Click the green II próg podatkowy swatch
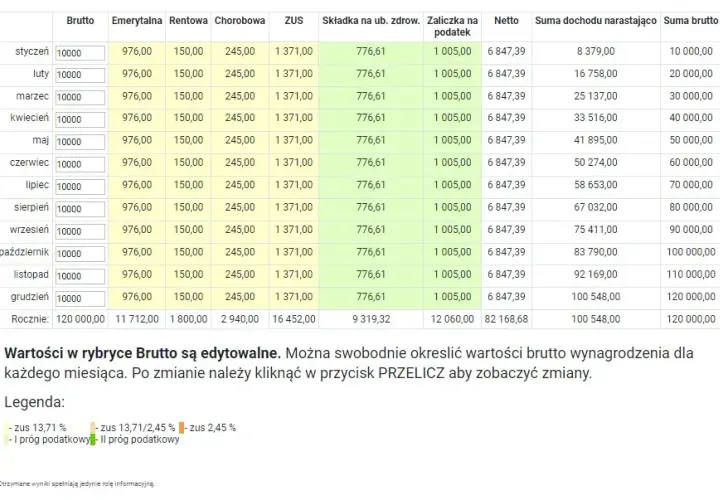Viewport: 720px width, 500px height. click(x=93, y=439)
